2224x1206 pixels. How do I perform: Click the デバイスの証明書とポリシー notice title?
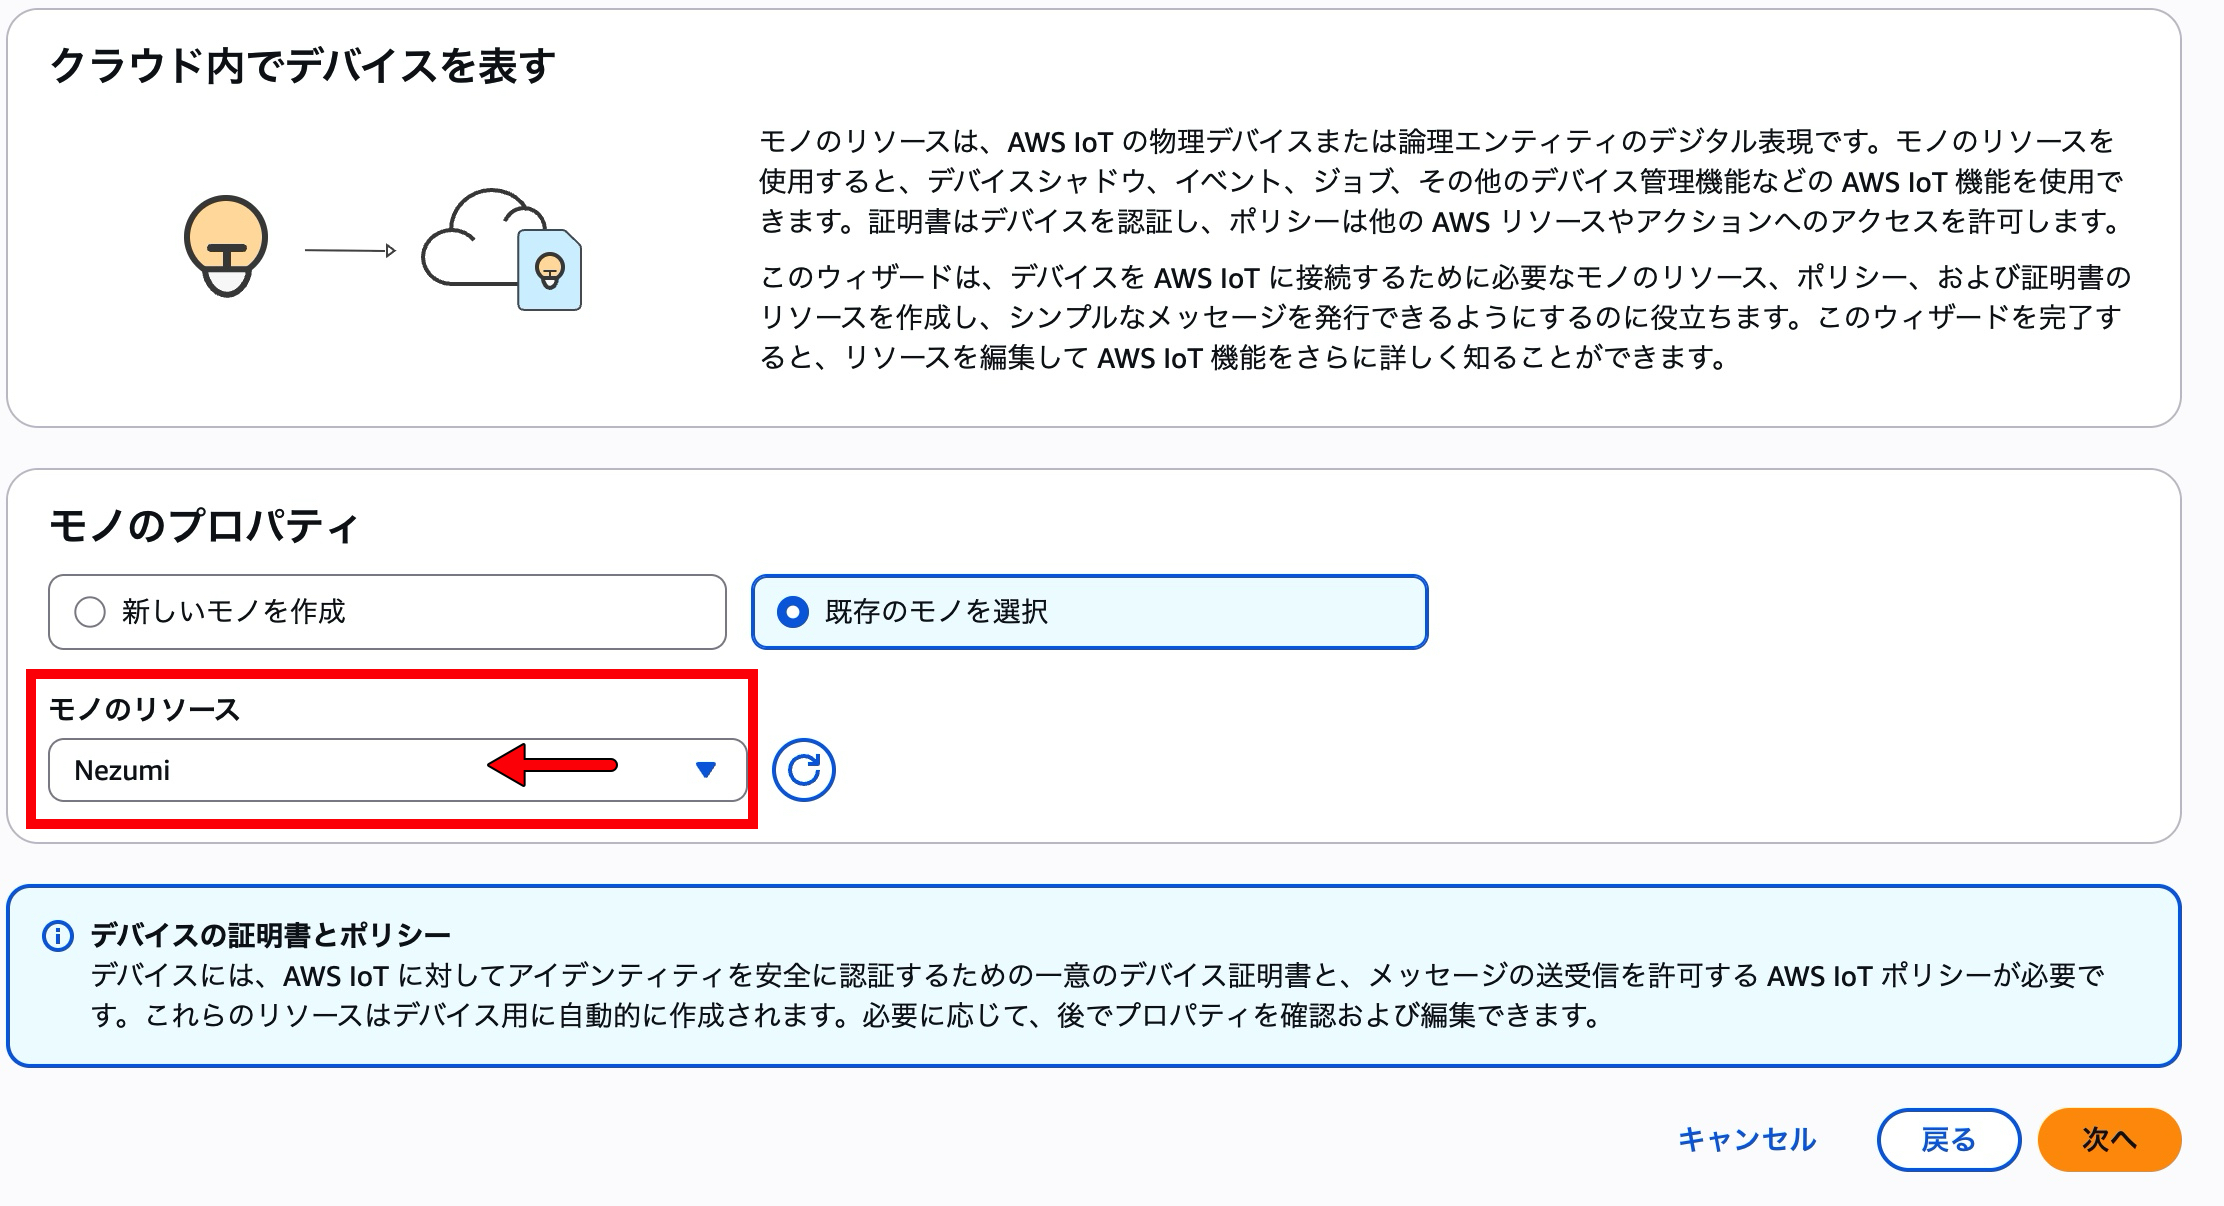(x=270, y=935)
